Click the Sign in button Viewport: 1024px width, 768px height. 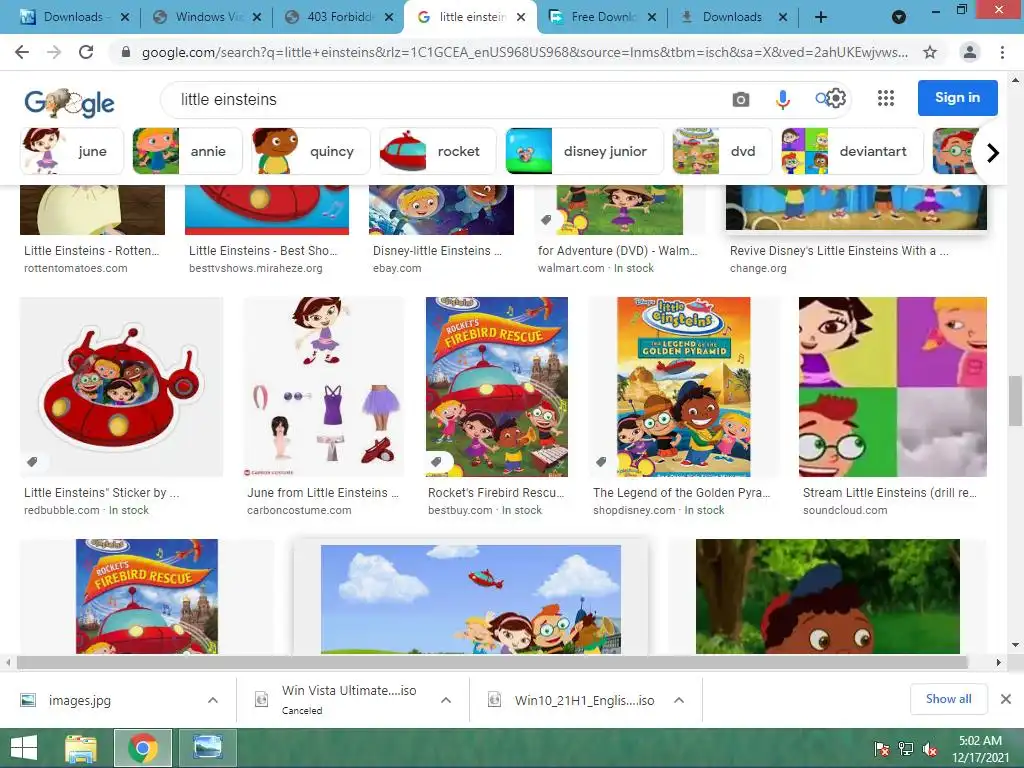[957, 98]
